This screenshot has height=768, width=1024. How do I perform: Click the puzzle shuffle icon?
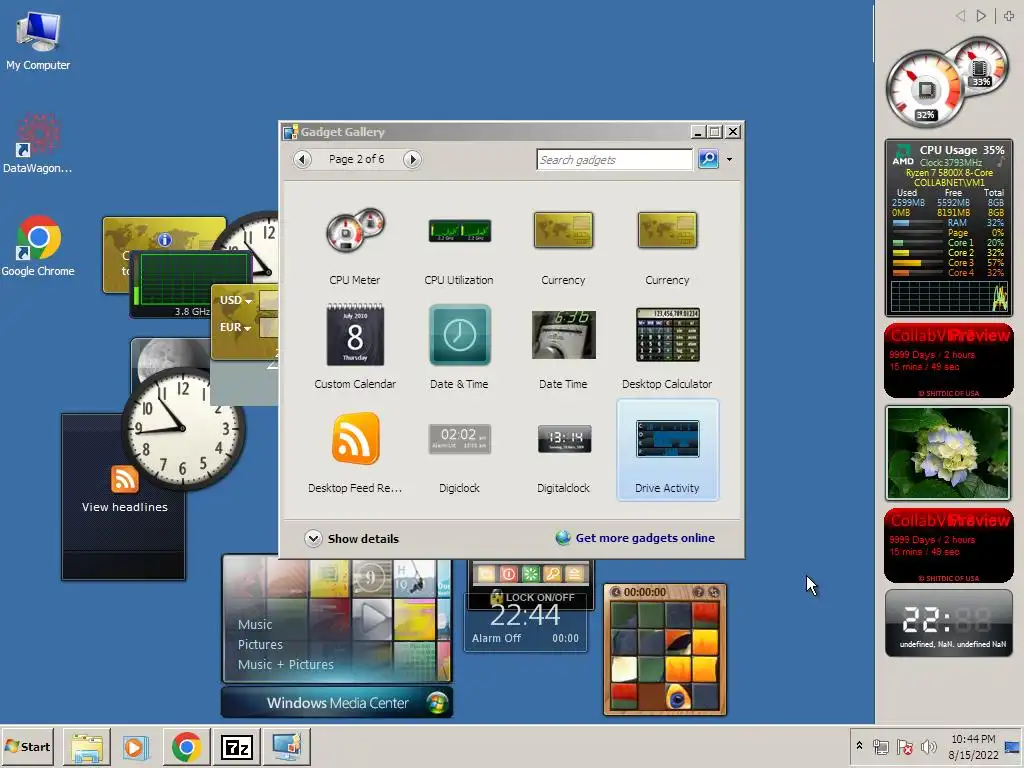714,592
